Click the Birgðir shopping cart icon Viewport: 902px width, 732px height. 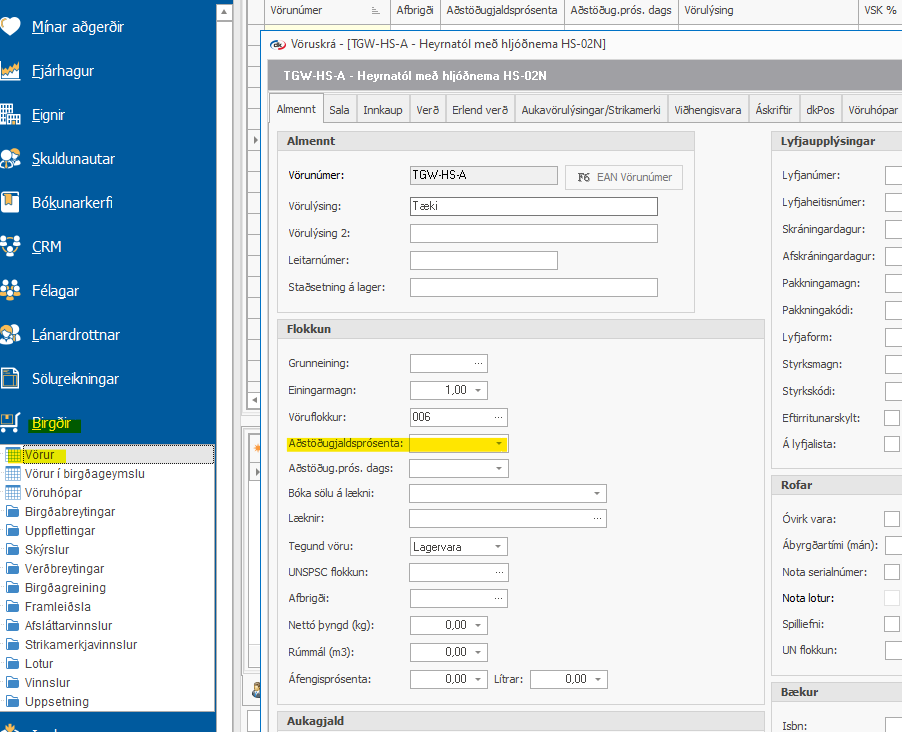click(x=11, y=423)
